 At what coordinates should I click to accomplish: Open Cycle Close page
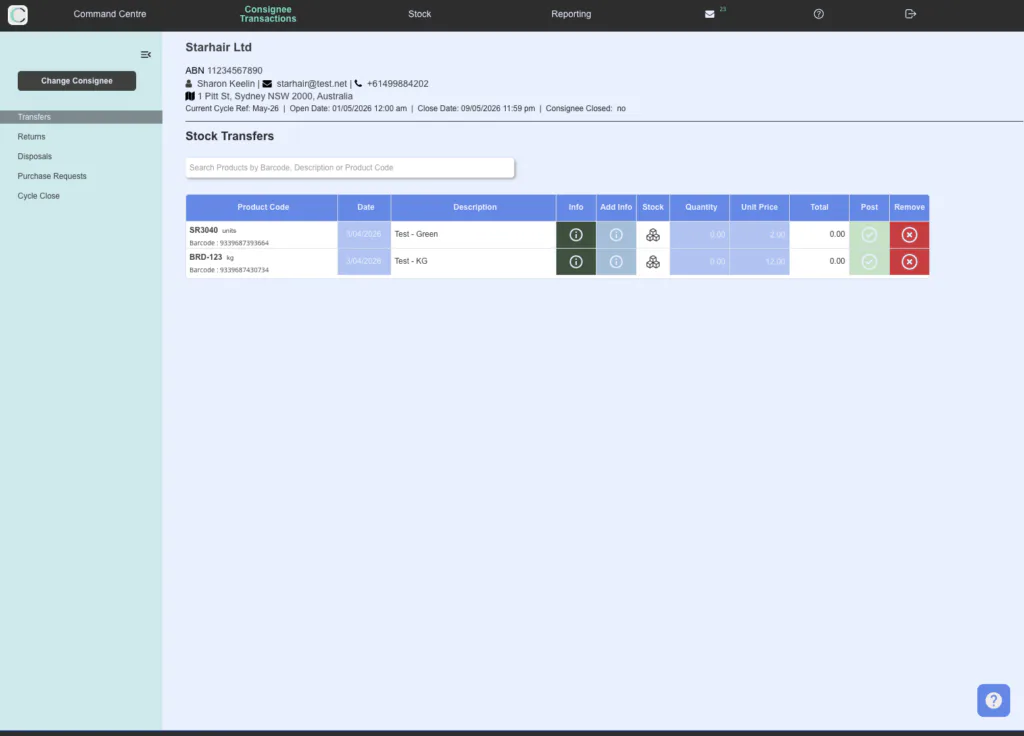click(x=39, y=195)
